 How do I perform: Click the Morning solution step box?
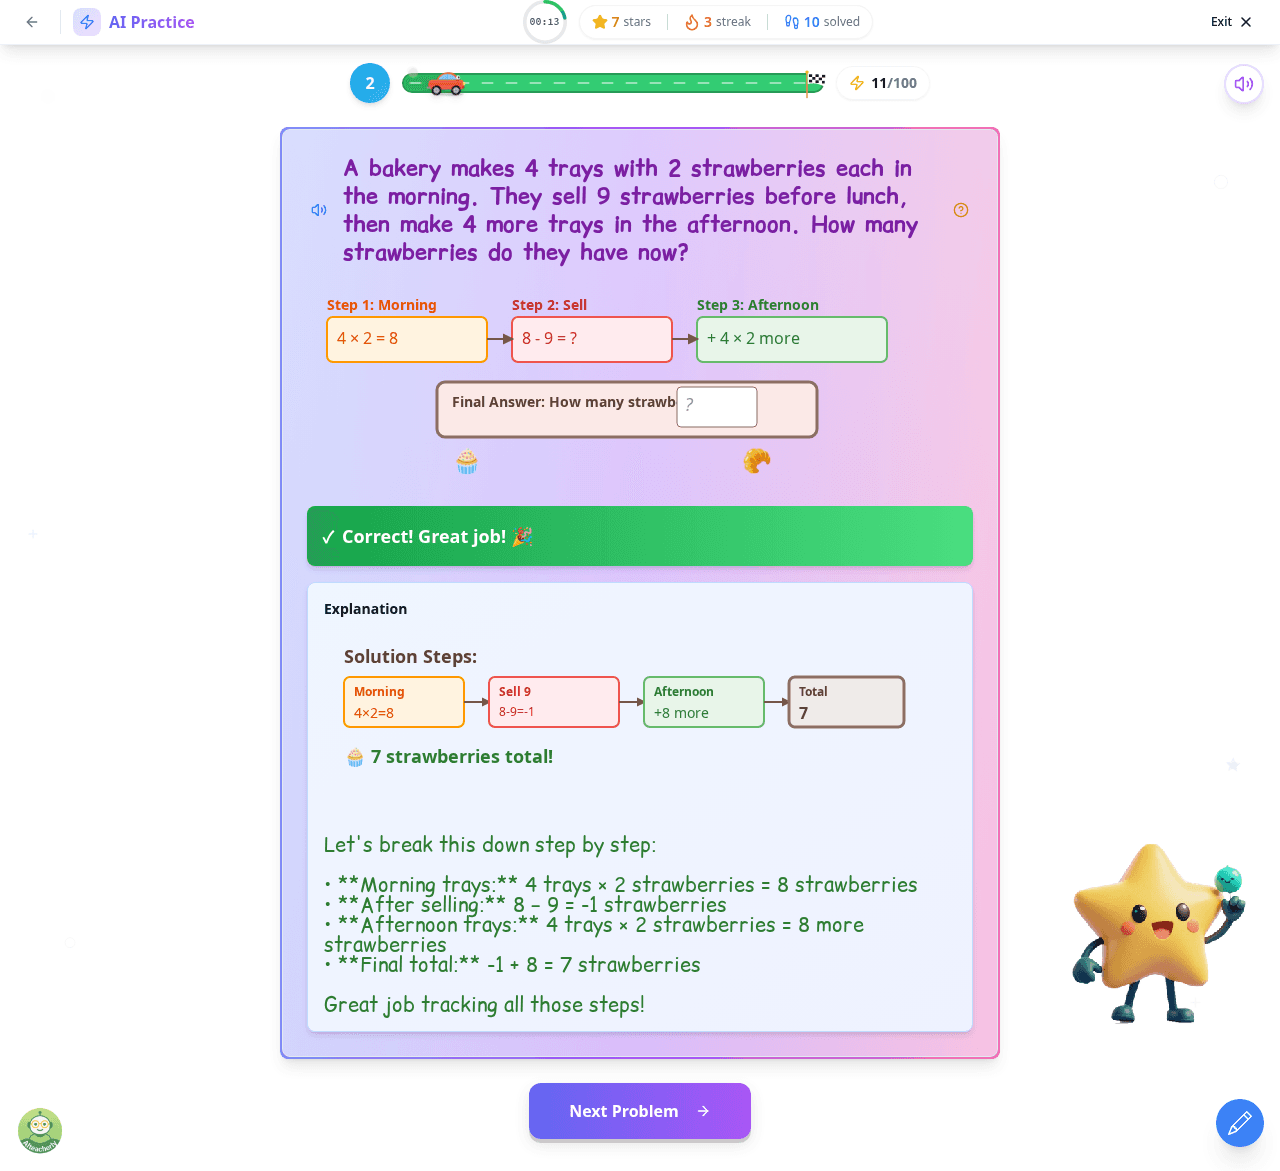(404, 702)
